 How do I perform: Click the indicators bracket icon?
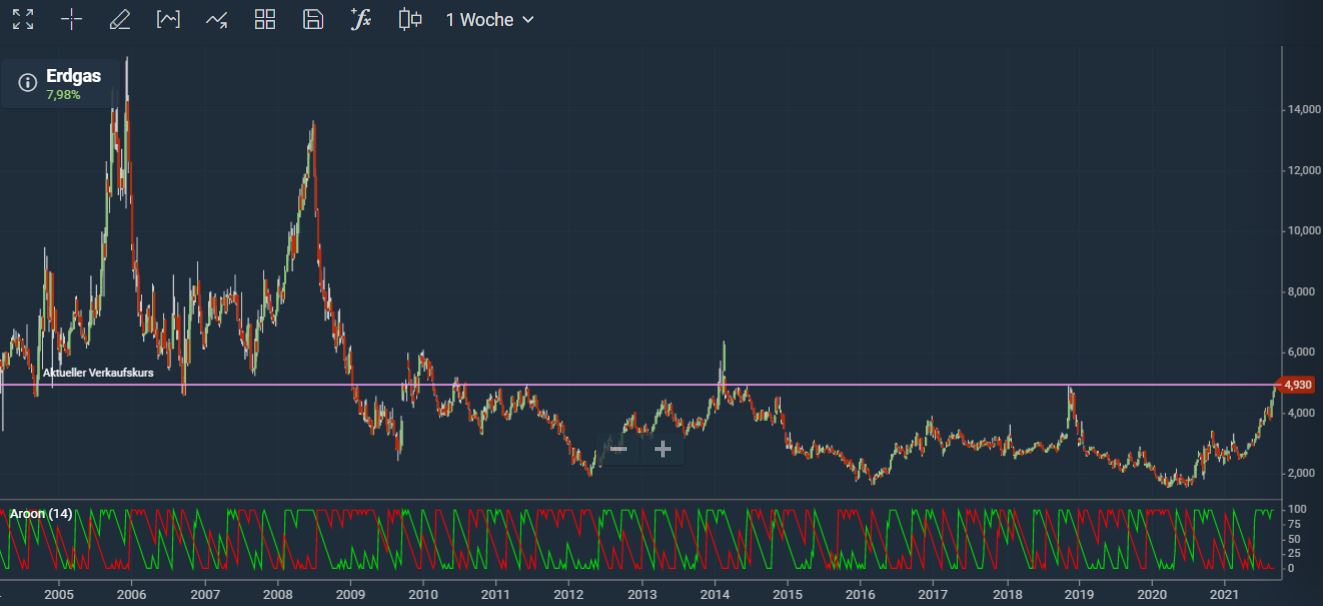click(168, 19)
